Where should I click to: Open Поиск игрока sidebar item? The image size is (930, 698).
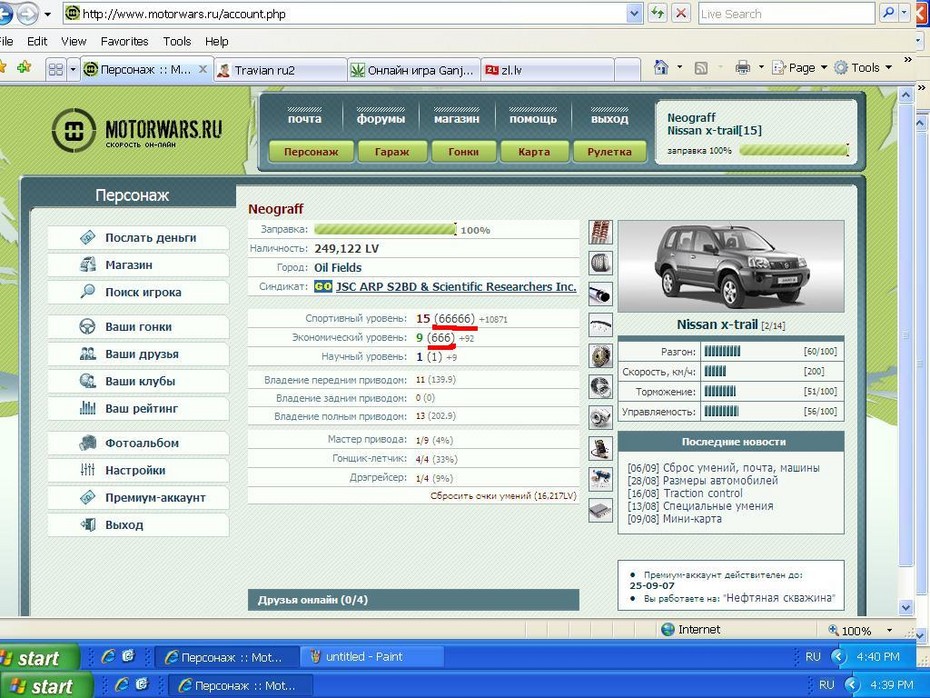(138, 292)
